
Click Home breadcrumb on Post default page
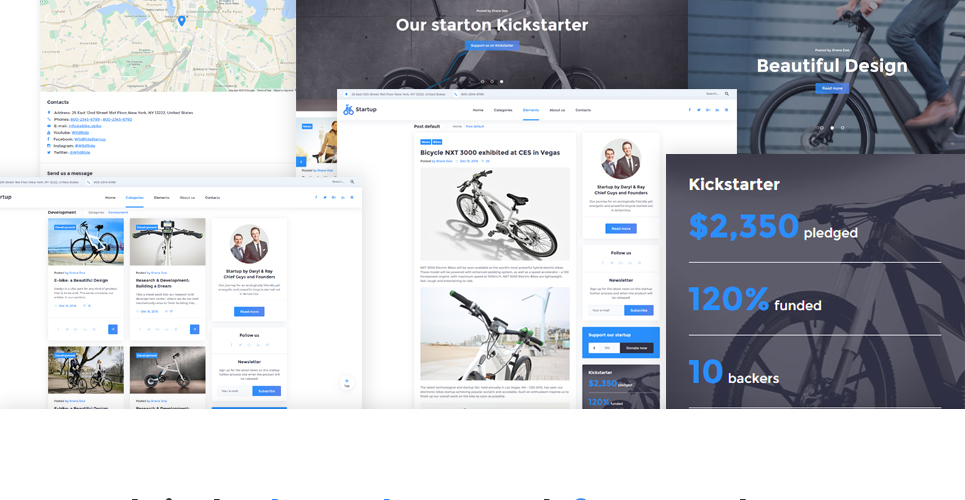coord(457,126)
